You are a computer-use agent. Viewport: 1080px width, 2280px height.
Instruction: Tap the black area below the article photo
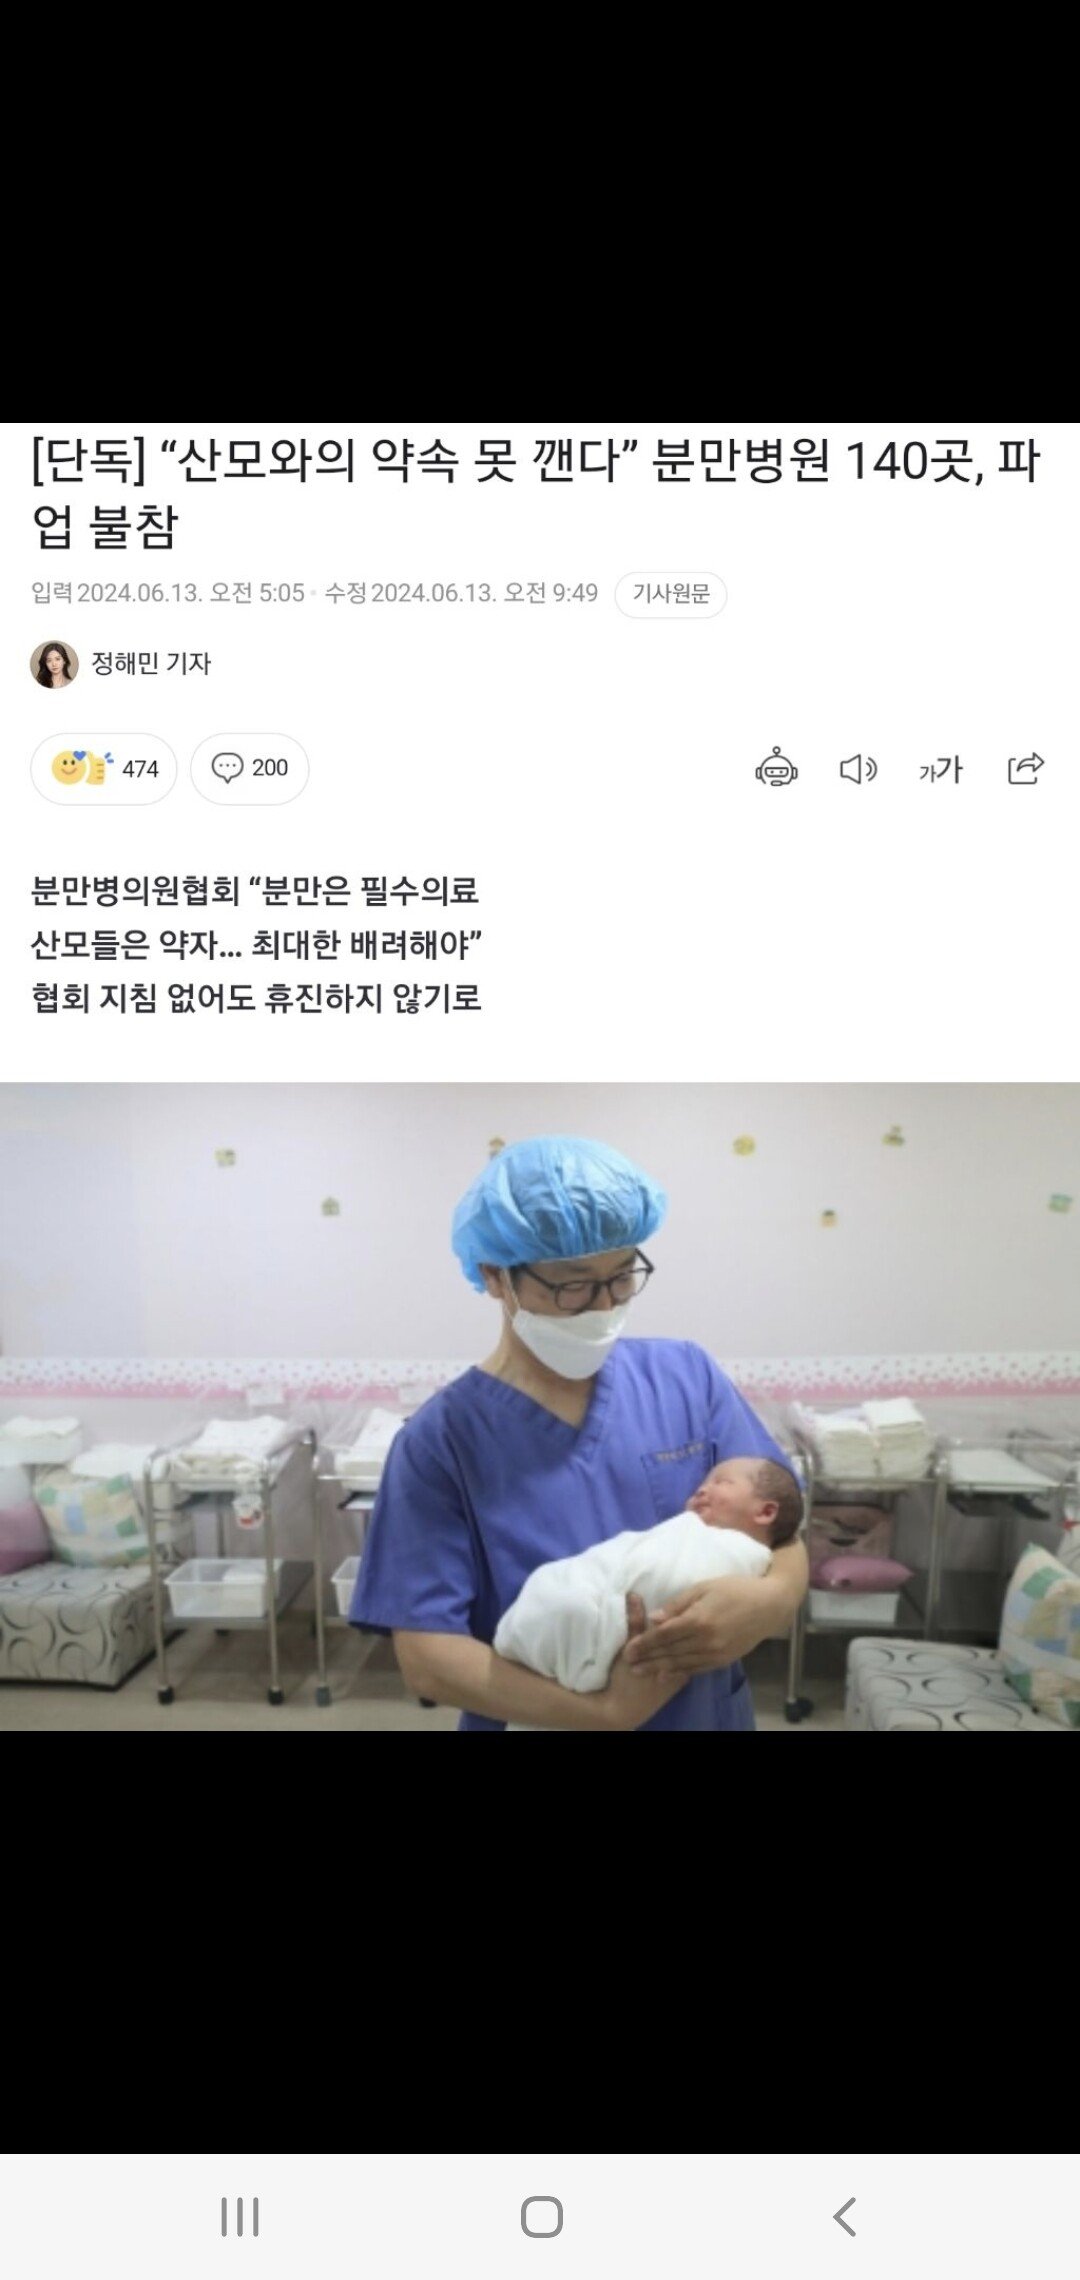click(540, 1940)
